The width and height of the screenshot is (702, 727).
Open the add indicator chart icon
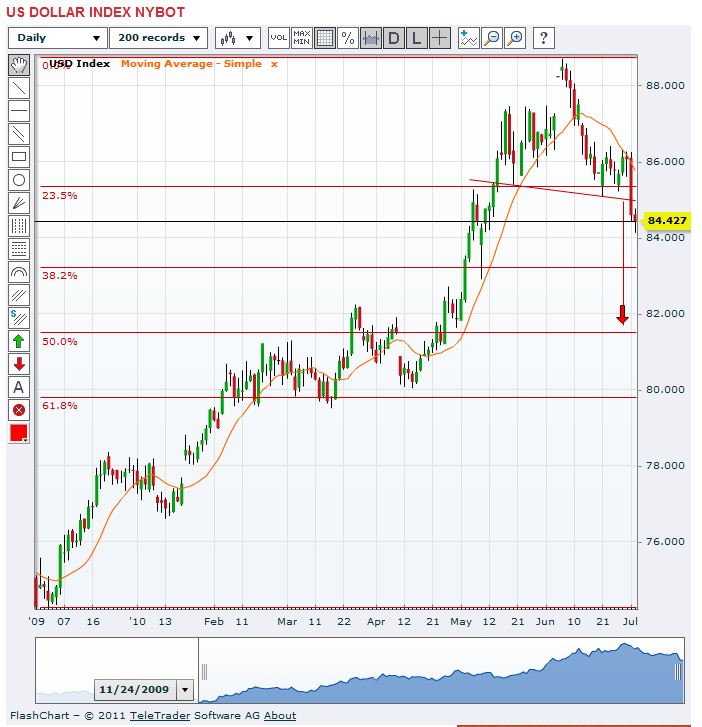(469, 38)
